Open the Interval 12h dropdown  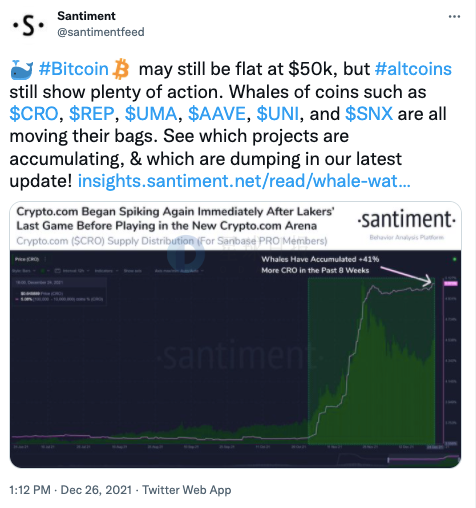pyautogui.click(x=72, y=271)
